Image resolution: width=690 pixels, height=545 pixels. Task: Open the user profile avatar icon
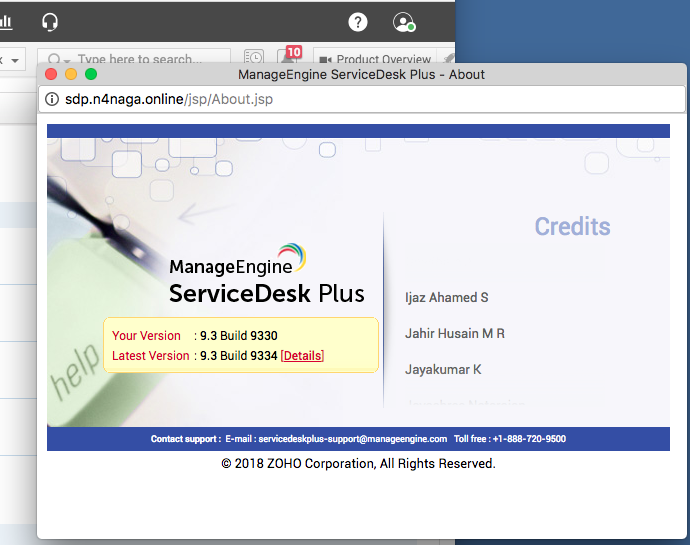(404, 22)
